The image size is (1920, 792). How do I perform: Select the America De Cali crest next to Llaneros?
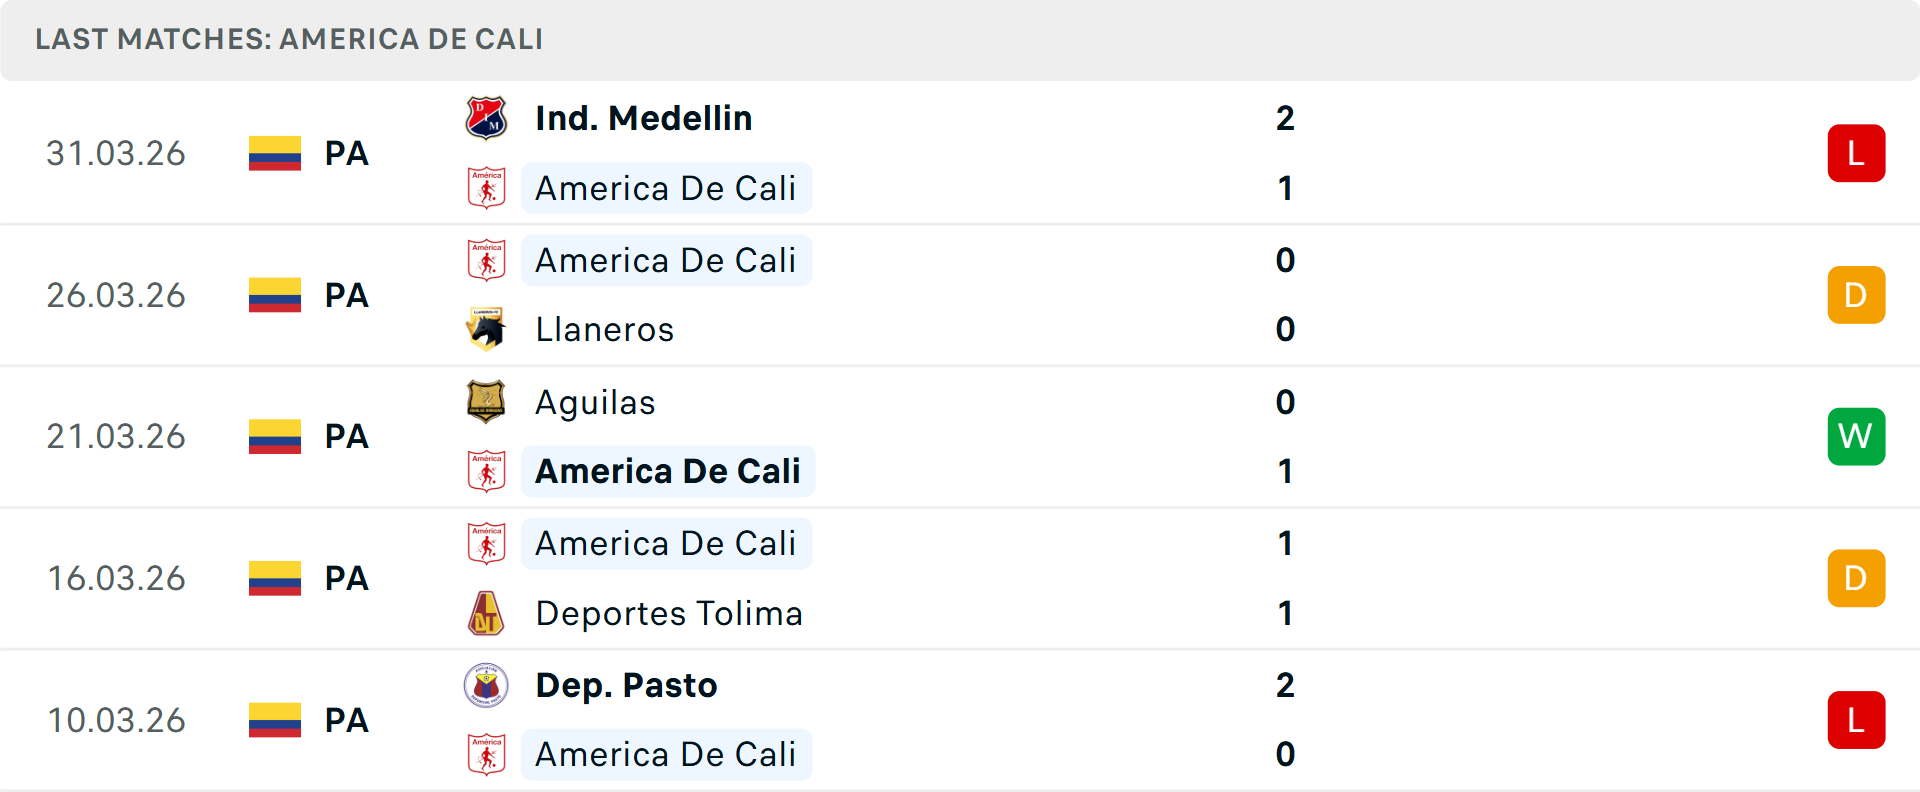[487, 260]
